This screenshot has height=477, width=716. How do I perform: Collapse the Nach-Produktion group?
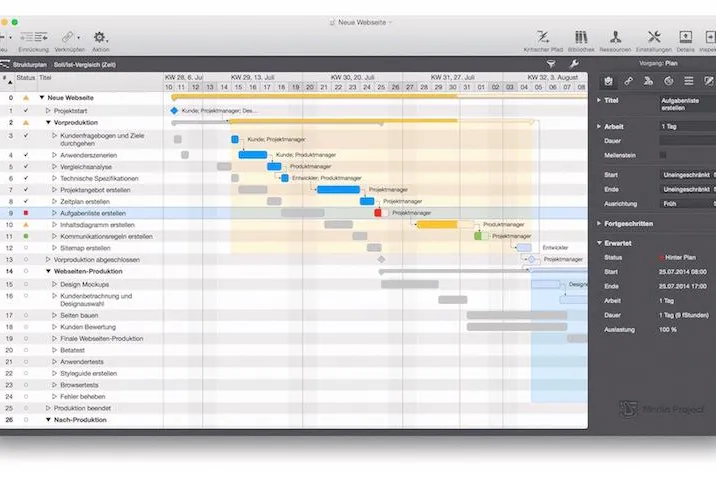click(48, 419)
